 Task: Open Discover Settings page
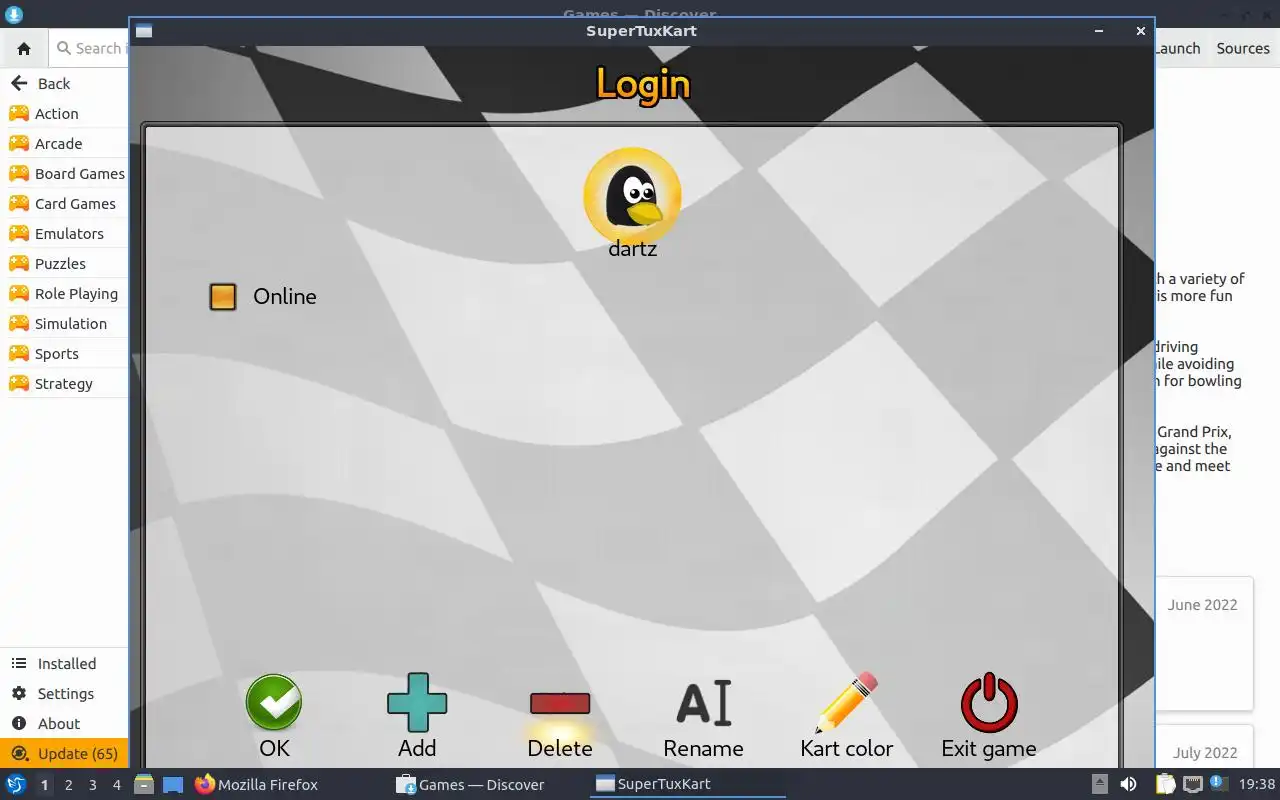(x=64, y=694)
